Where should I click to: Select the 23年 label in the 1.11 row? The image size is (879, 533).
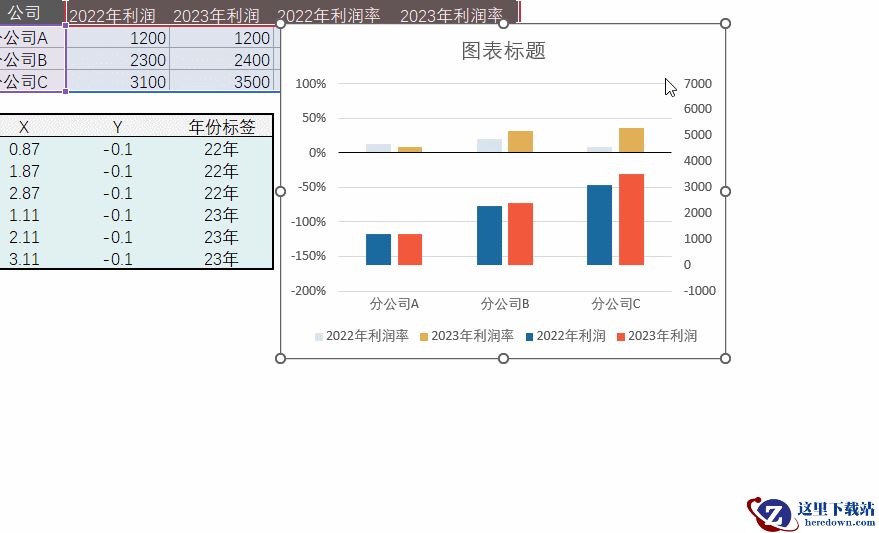click(x=221, y=215)
